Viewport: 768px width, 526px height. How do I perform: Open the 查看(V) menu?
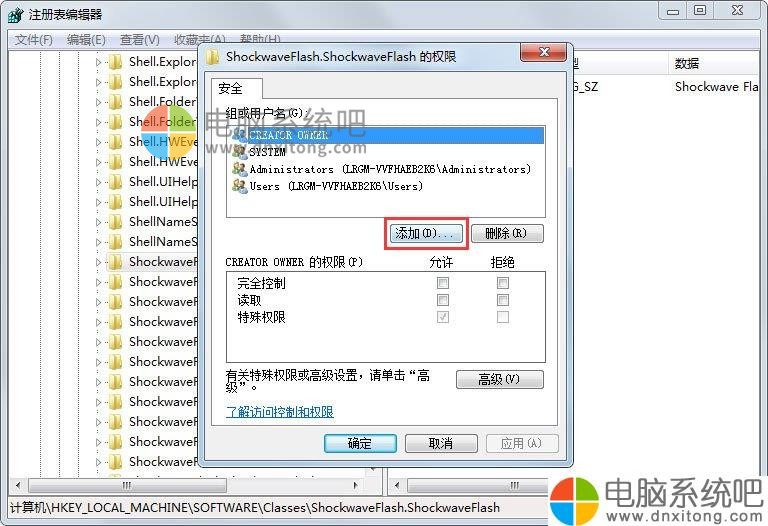pos(140,40)
